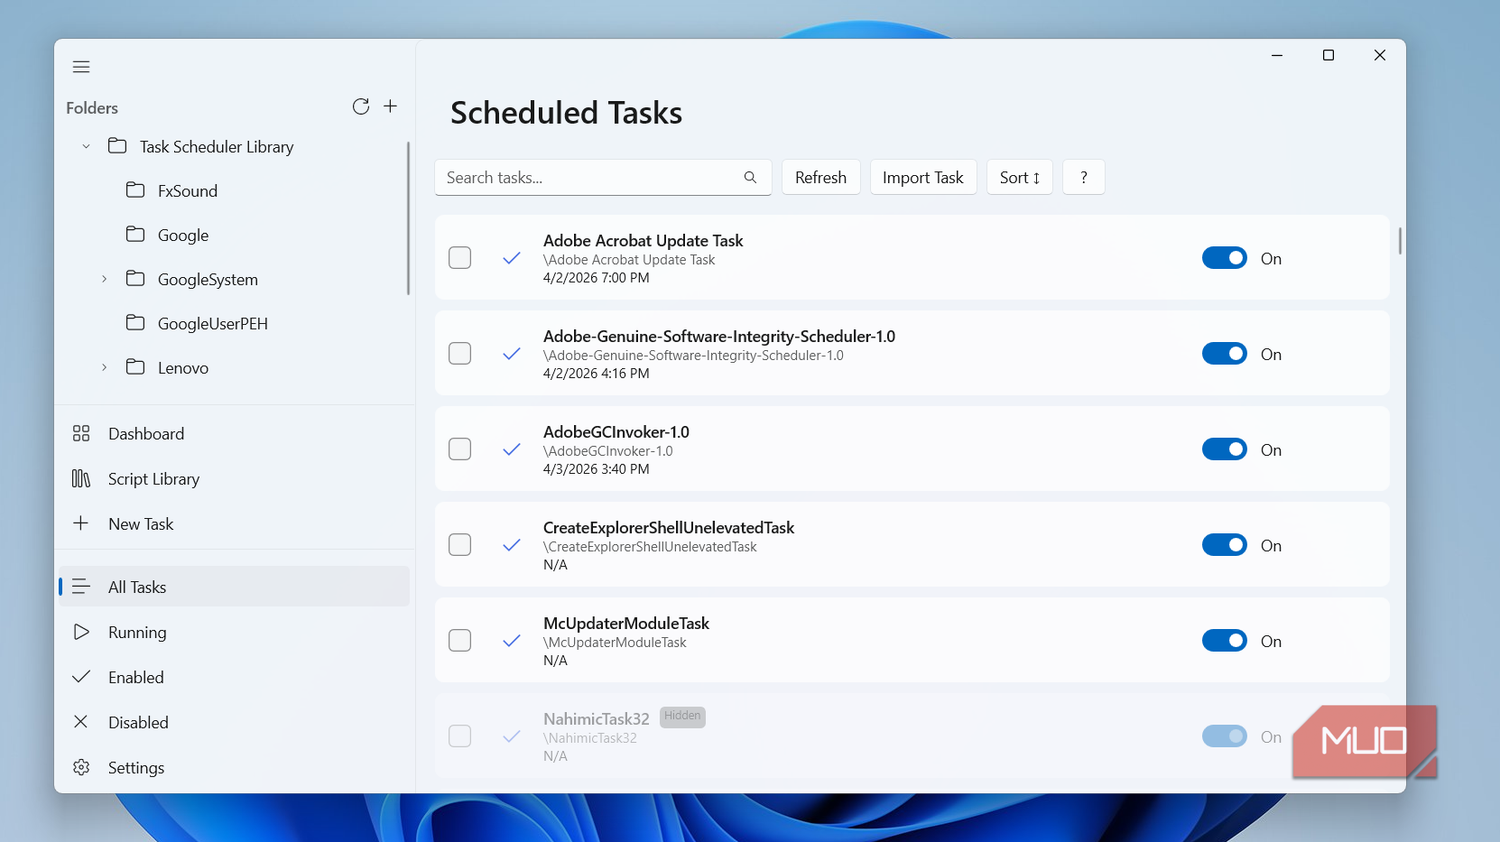Viewport: 1500px width, 842px height.
Task: Toggle off Adobe Acrobat Update Task
Action: pos(1224,258)
